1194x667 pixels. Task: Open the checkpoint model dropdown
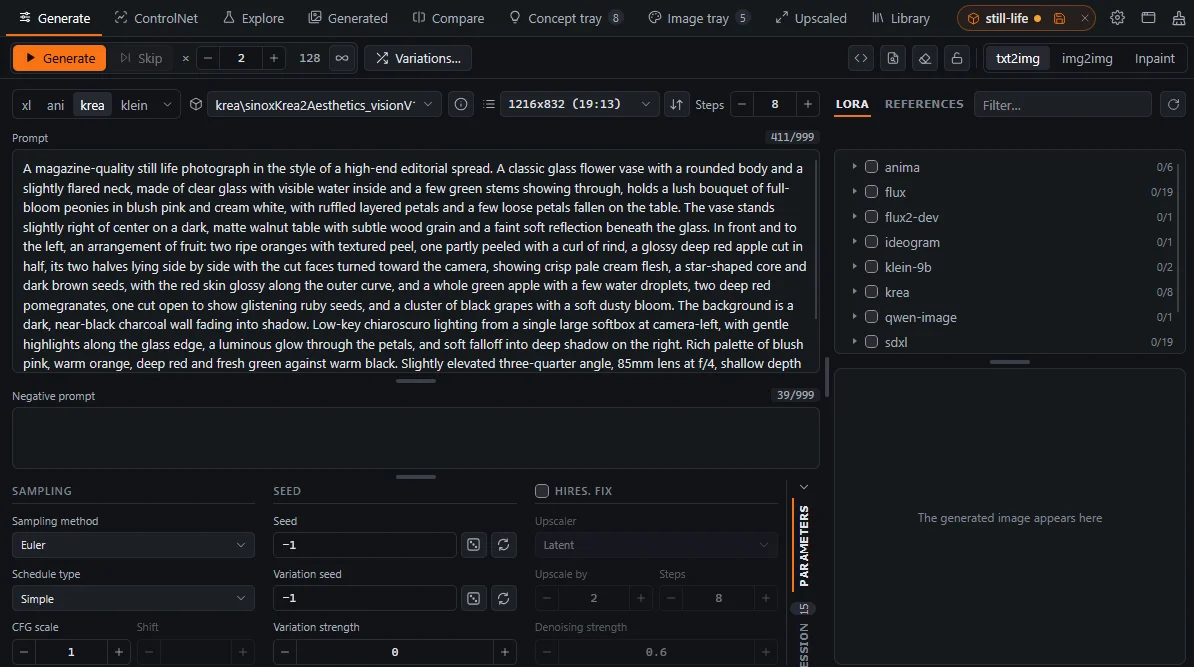pos(323,104)
